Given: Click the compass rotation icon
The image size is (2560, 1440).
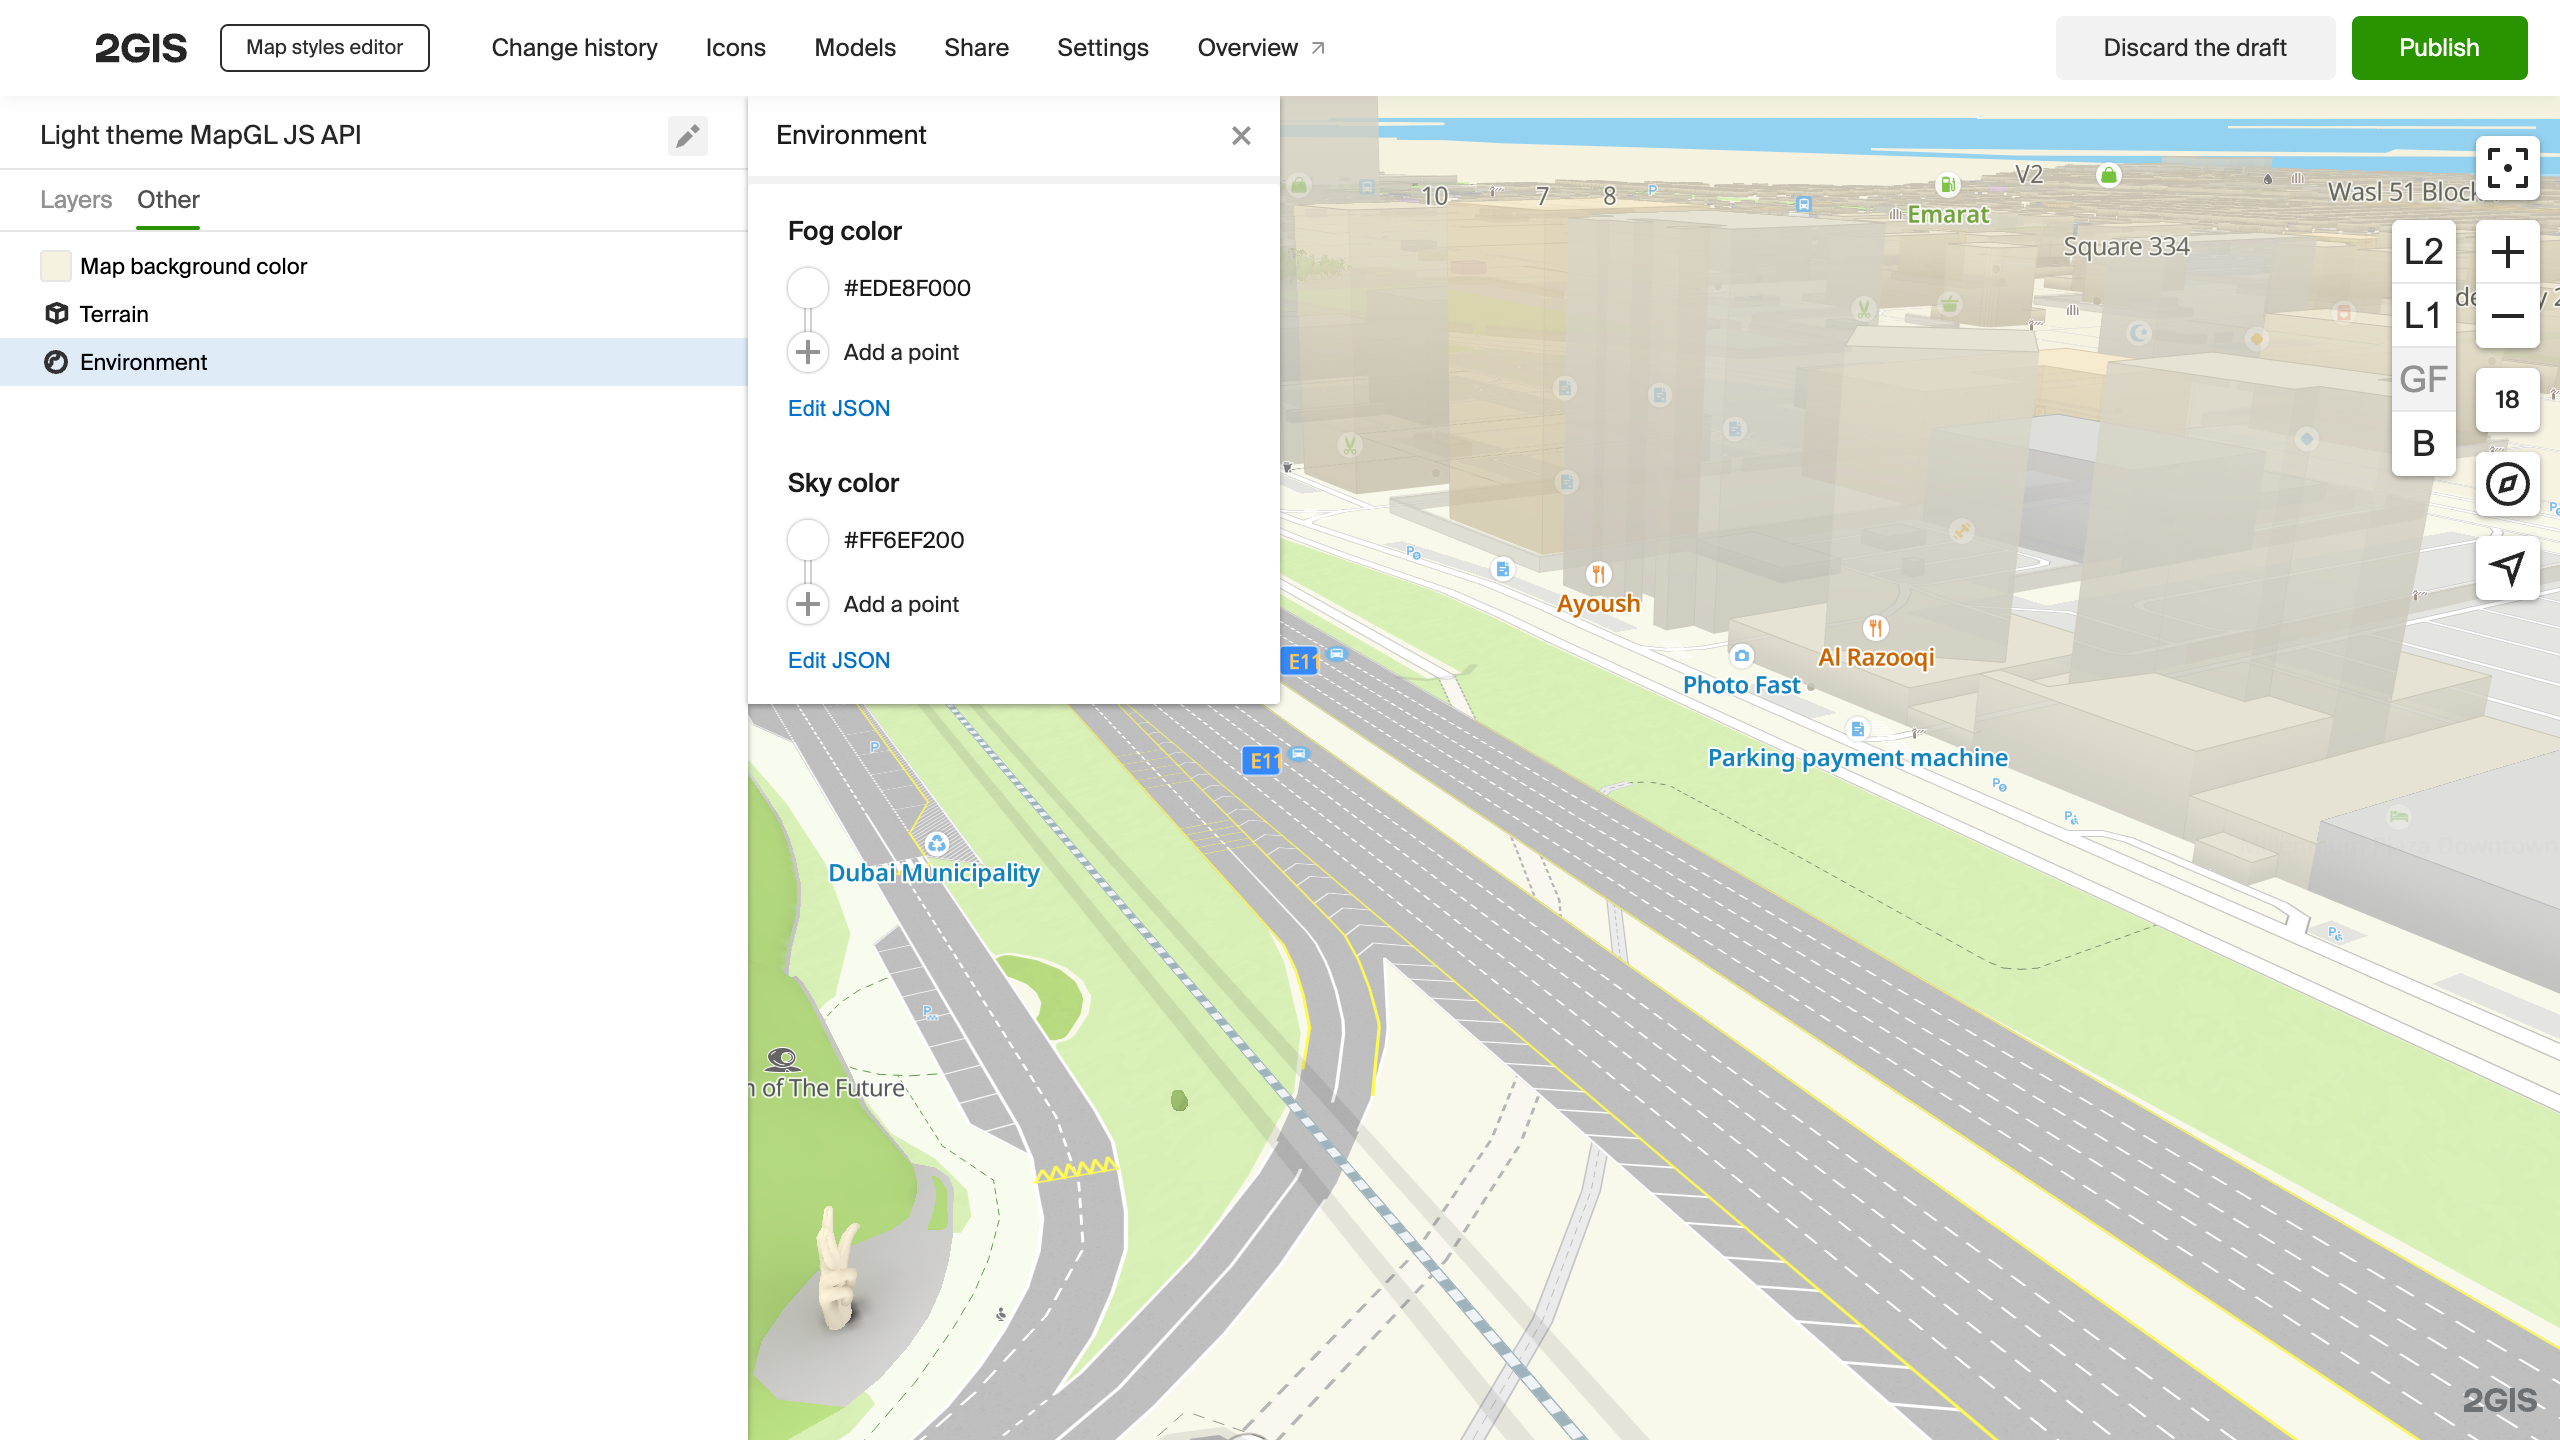Looking at the screenshot, I should pyautogui.click(x=2507, y=485).
